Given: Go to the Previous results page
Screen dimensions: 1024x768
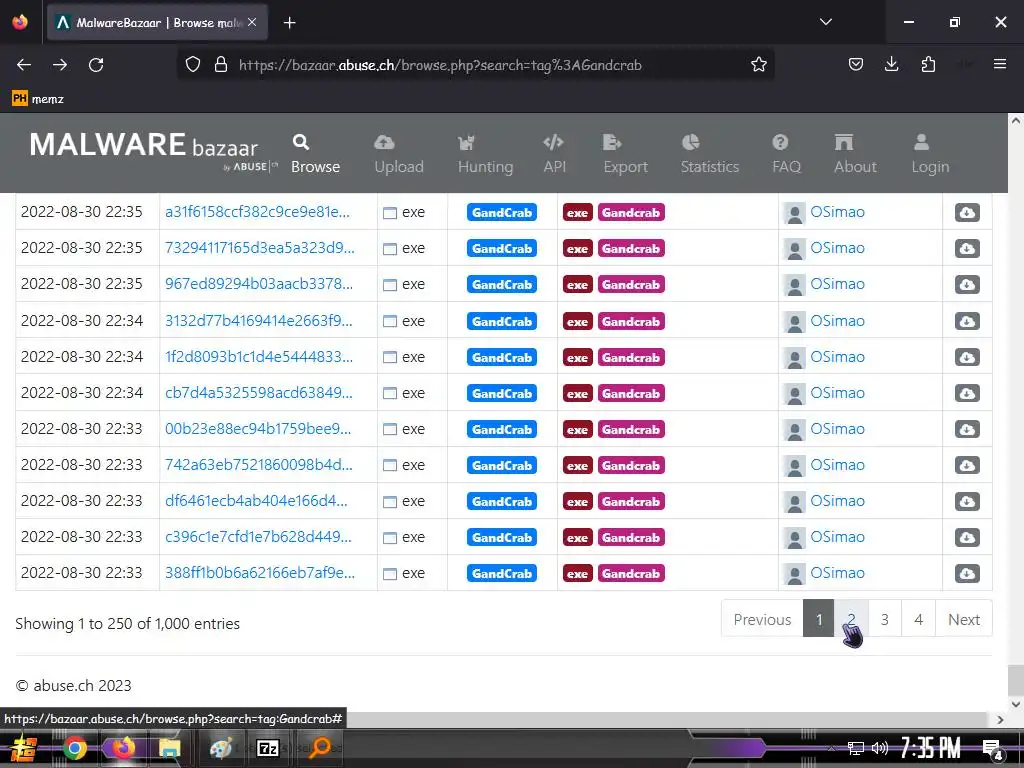Looking at the screenshot, I should (x=762, y=619).
